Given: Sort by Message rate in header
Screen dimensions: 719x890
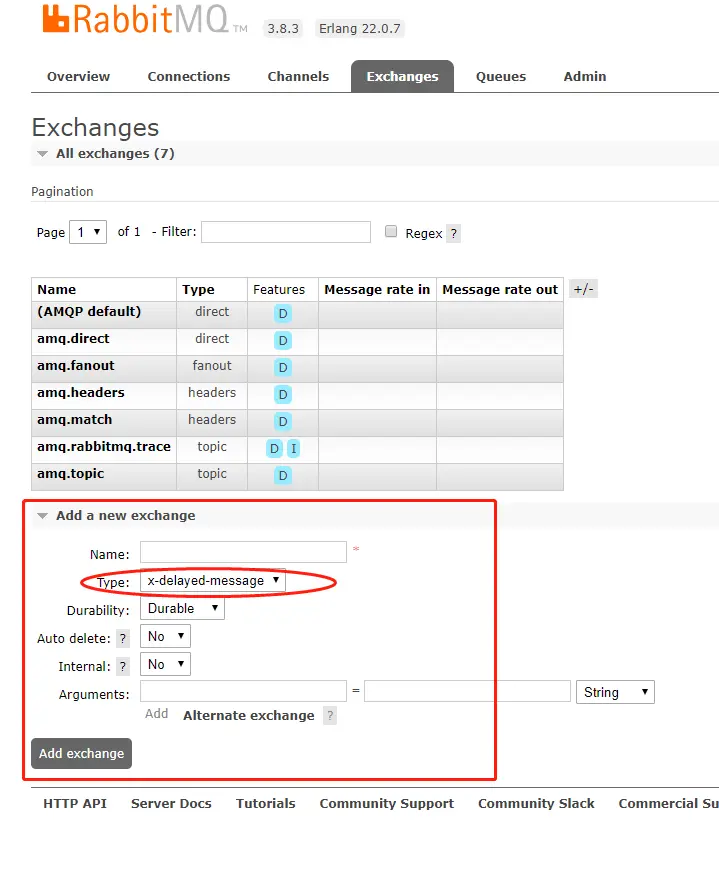Looking at the screenshot, I should click(377, 289).
